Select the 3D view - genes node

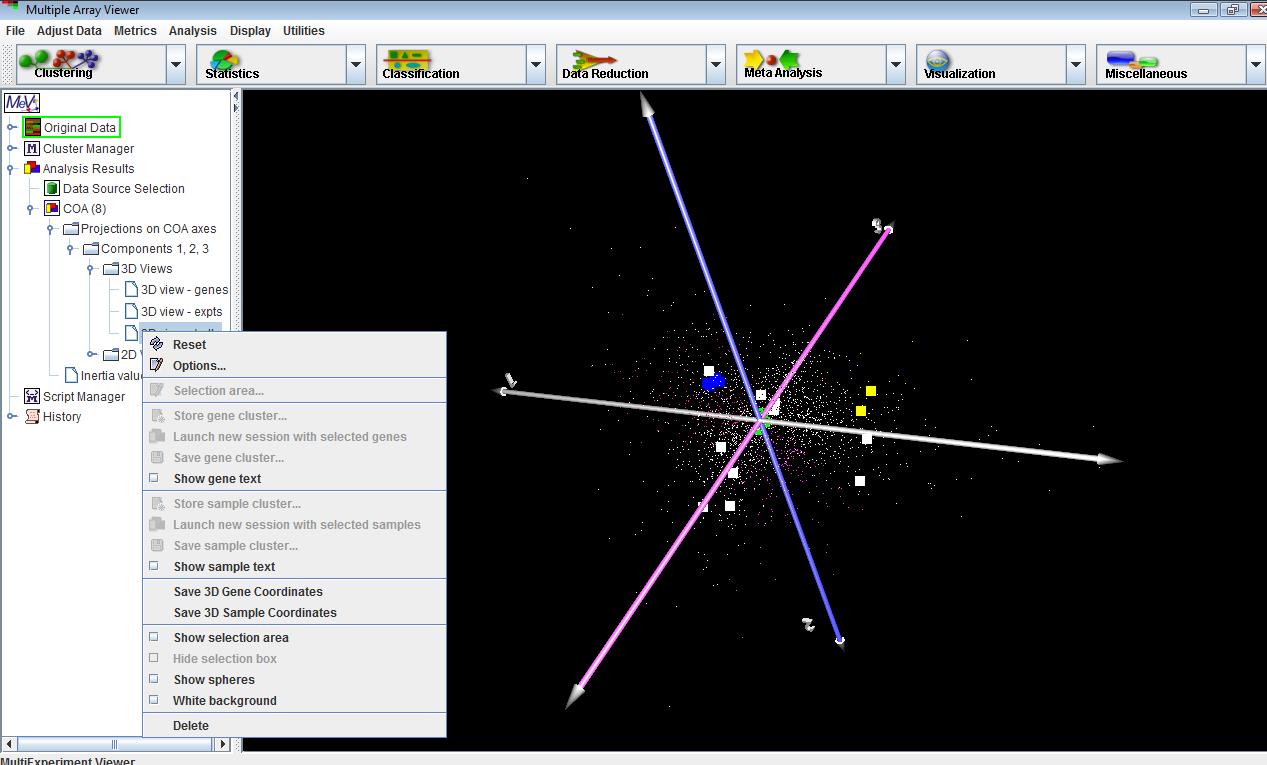coord(183,290)
